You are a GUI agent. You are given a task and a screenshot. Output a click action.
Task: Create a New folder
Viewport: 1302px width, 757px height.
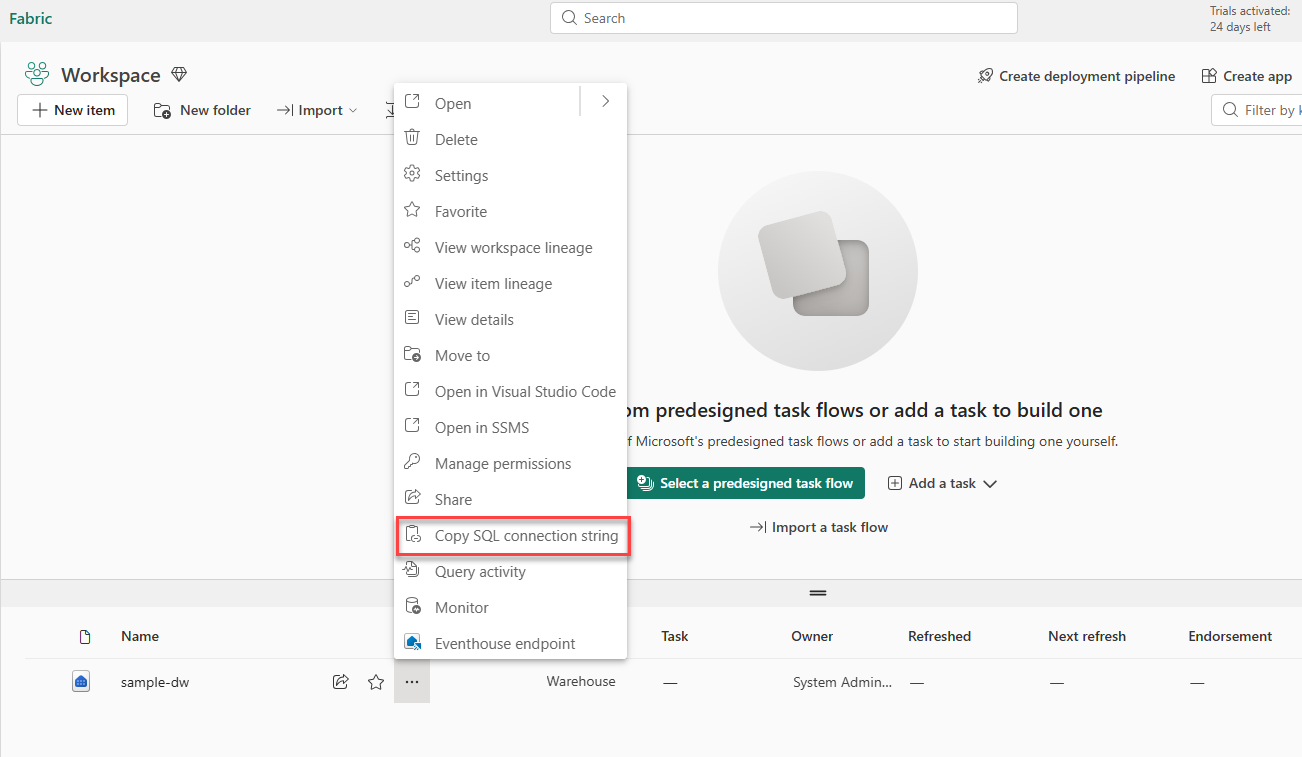click(202, 110)
